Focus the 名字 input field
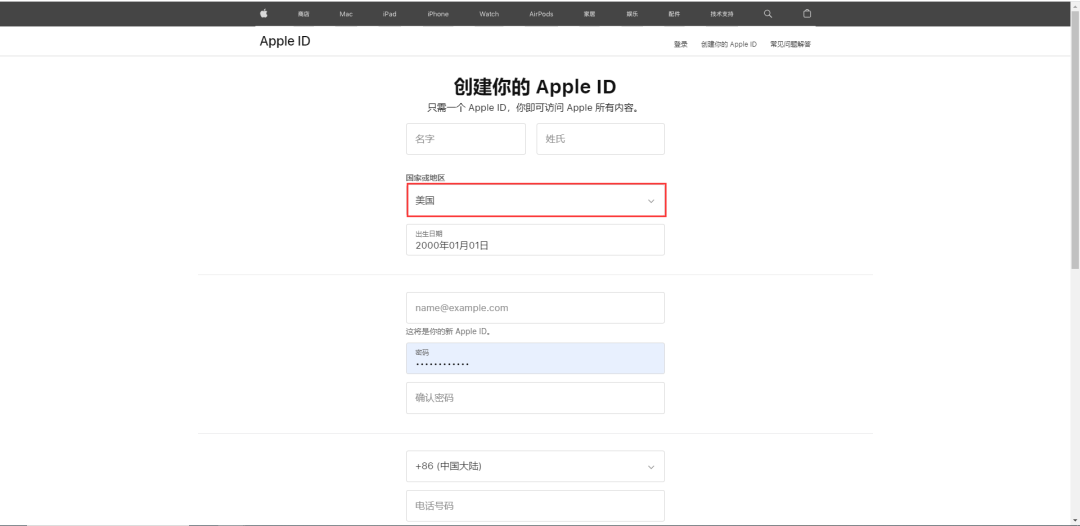This screenshot has height=526, width=1080. click(x=466, y=139)
